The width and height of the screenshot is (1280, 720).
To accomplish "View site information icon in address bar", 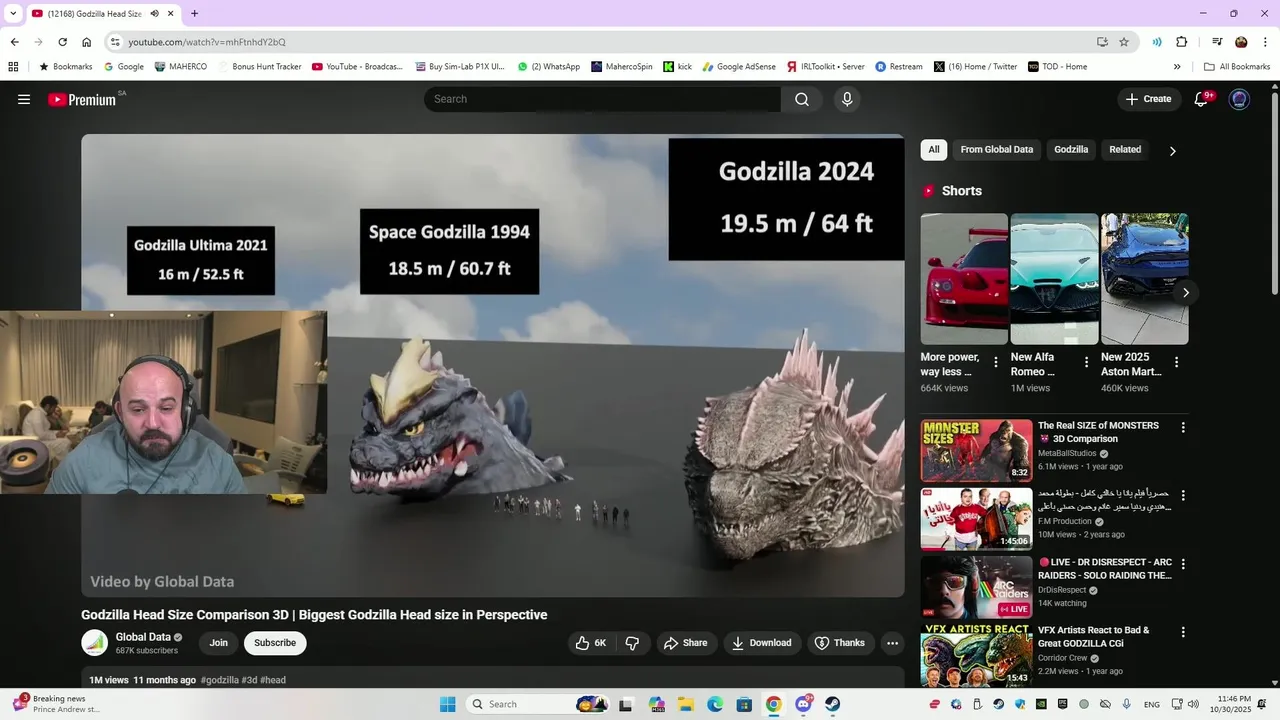I will [115, 42].
